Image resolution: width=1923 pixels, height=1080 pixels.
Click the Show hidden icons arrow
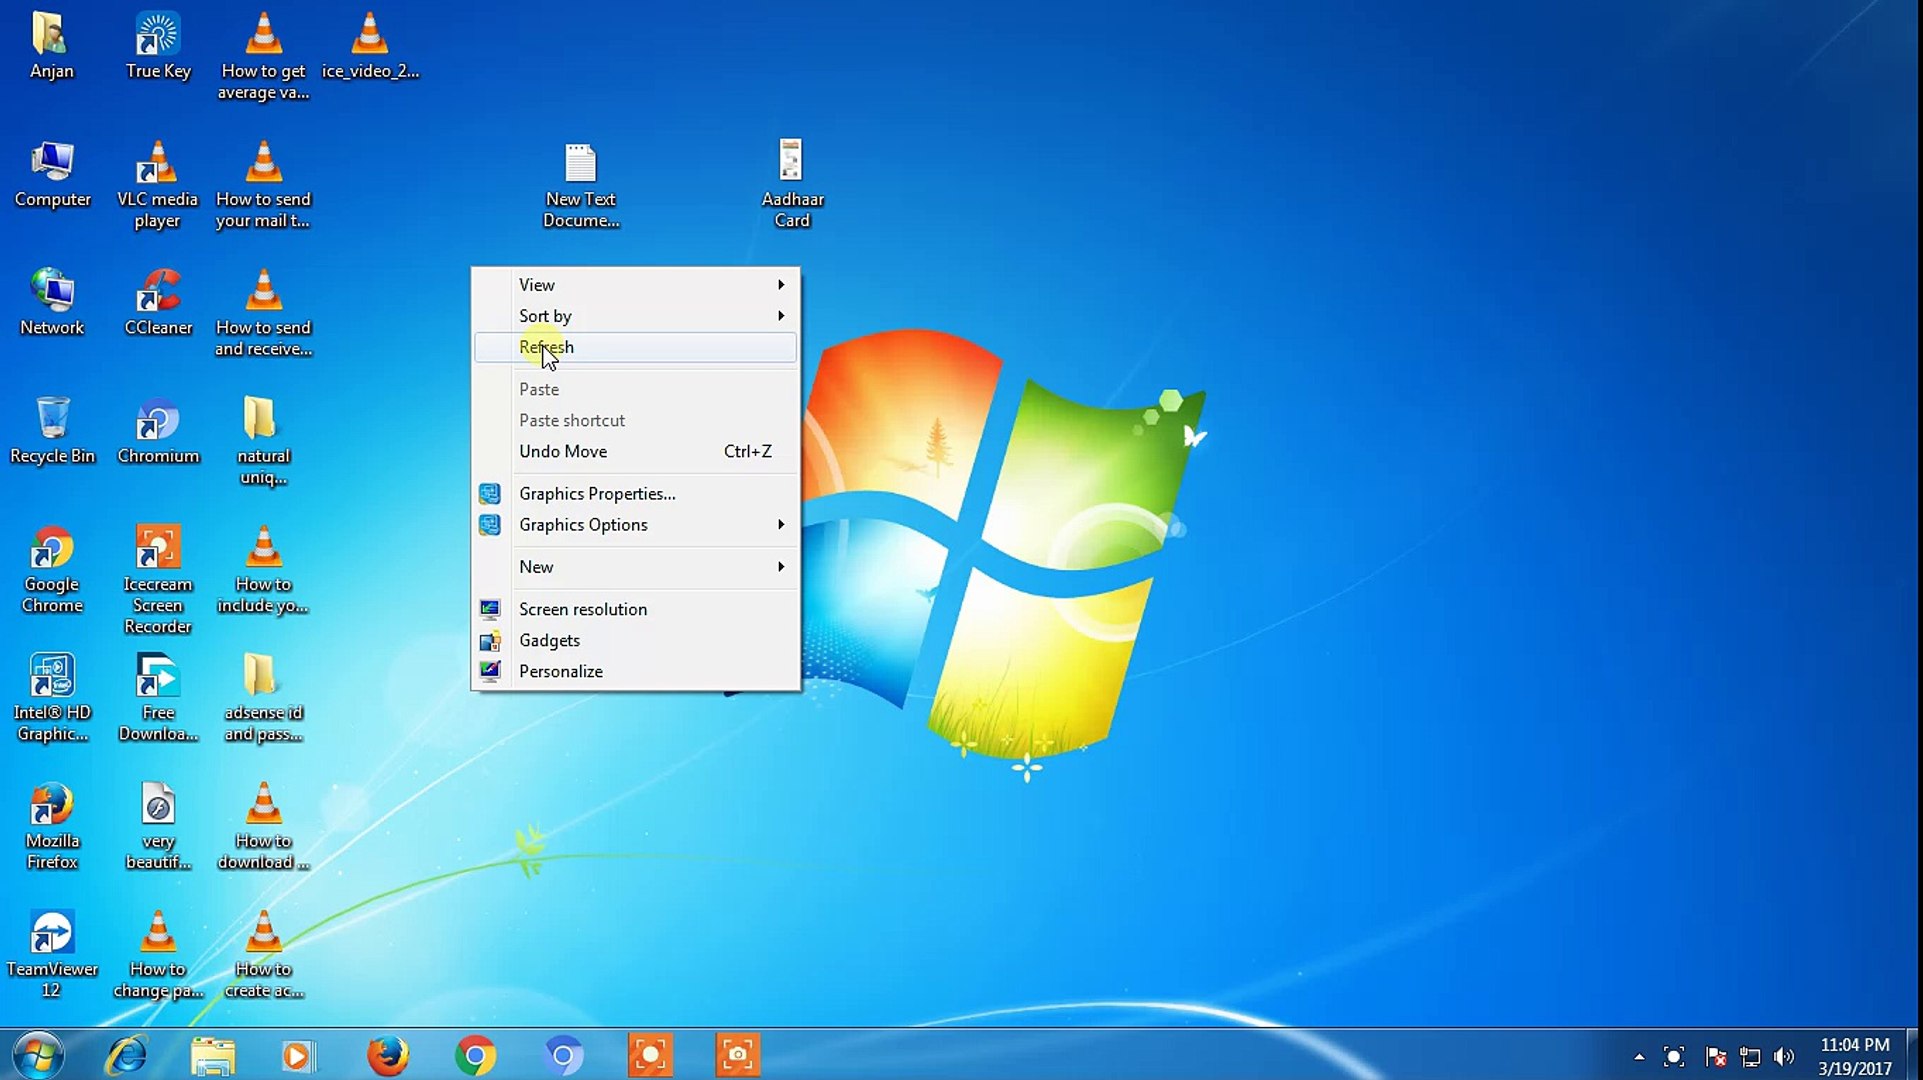click(x=1638, y=1057)
